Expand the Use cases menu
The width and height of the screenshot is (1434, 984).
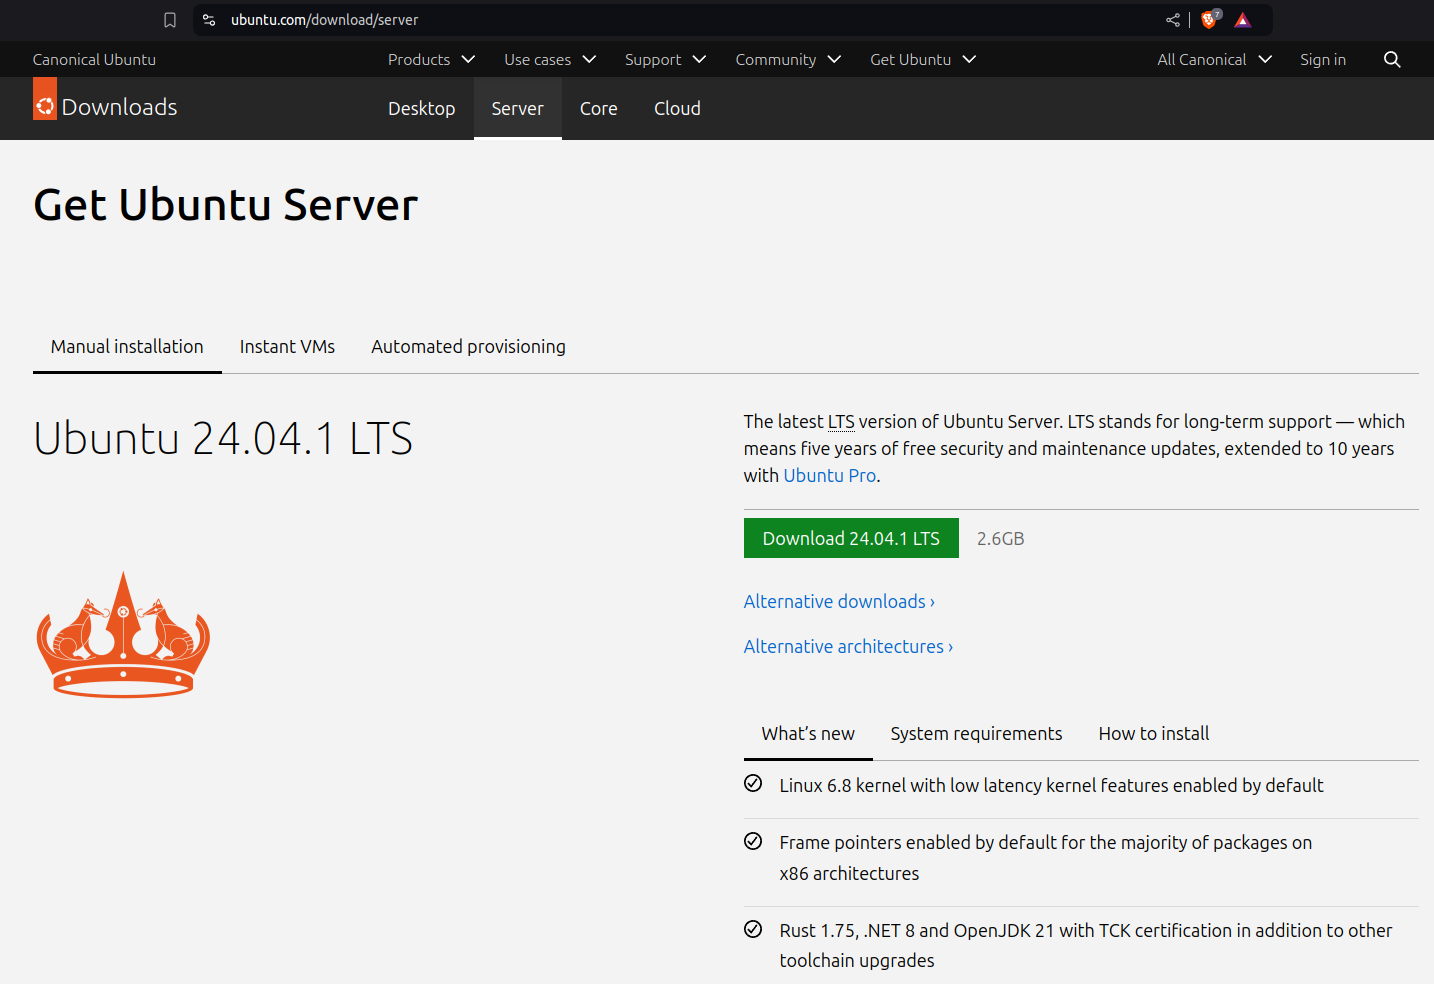point(550,60)
